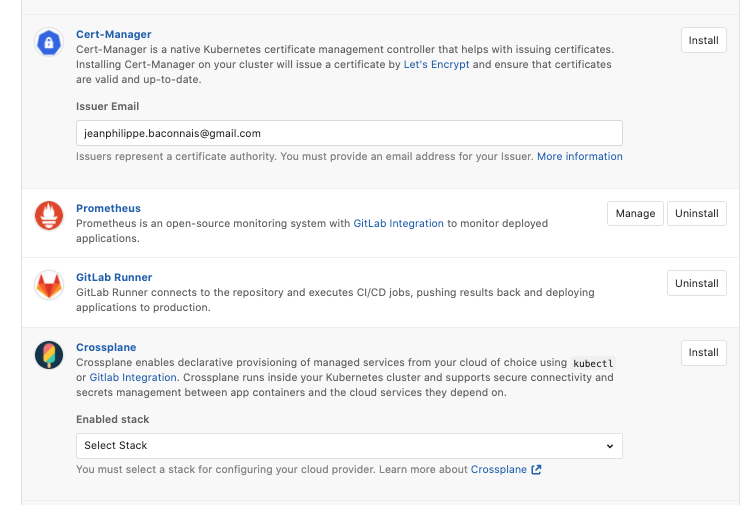Install the Cert-Manager application

pos(704,41)
